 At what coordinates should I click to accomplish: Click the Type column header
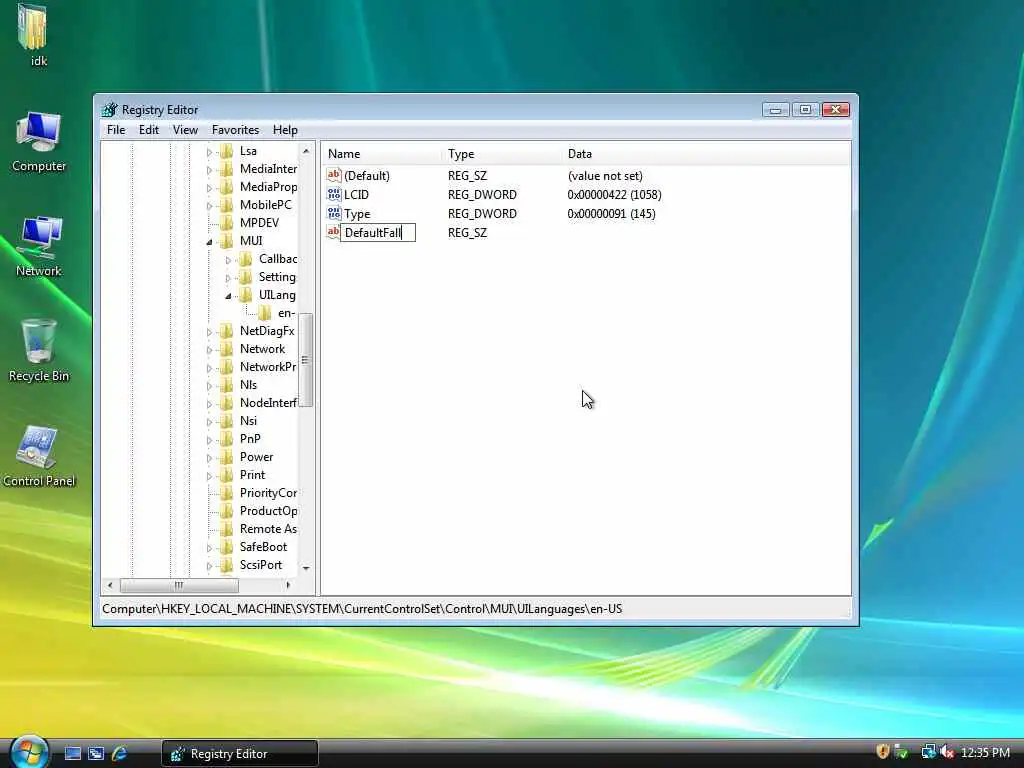[x=501, y=154]
